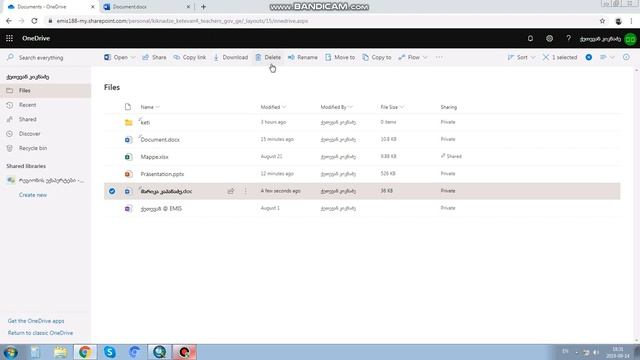Open the Windows Start button
The width and height of the screenshot is (640, 360).
click(10, 352)
